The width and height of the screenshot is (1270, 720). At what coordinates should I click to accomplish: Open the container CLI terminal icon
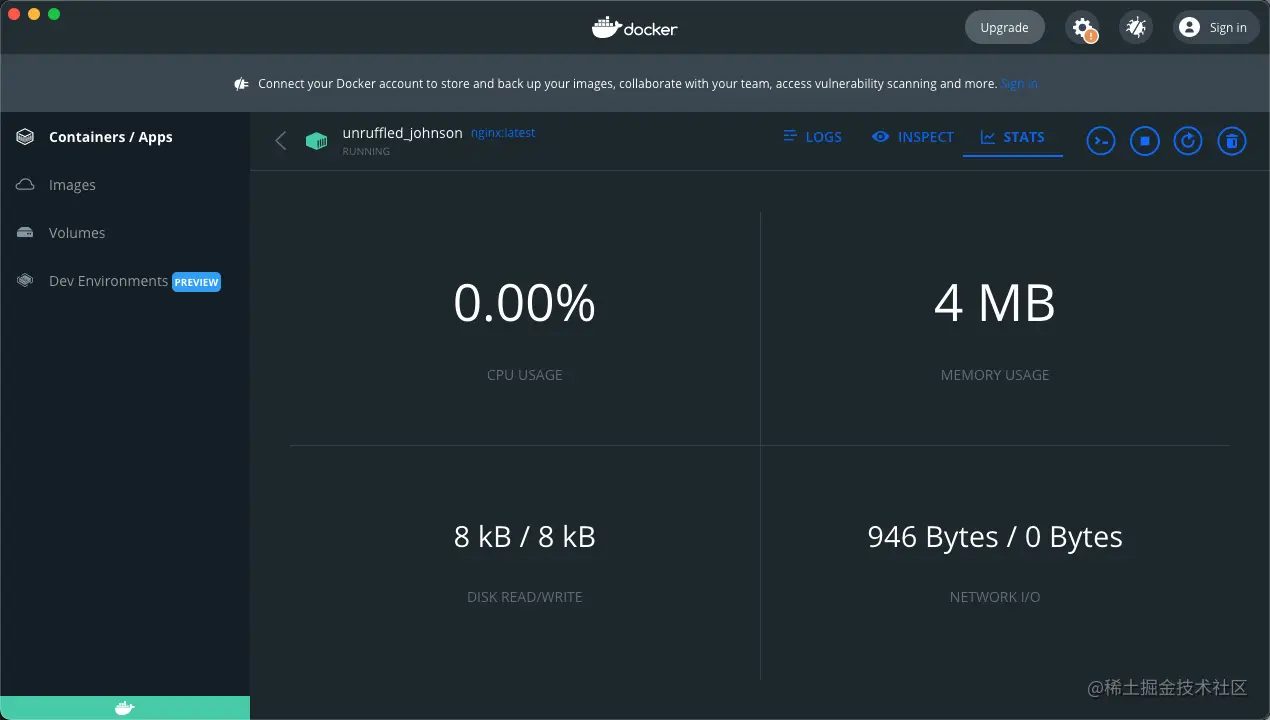pos(1101,141)
